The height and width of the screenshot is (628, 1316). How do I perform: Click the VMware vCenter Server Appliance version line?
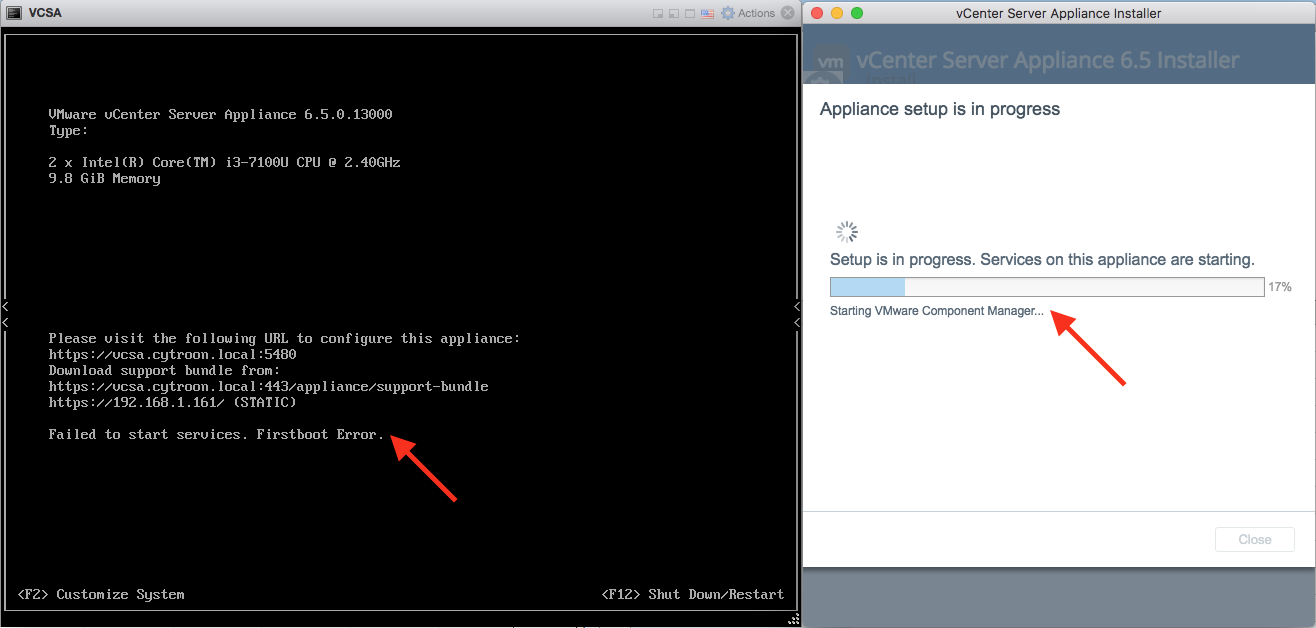click(220, 114)
